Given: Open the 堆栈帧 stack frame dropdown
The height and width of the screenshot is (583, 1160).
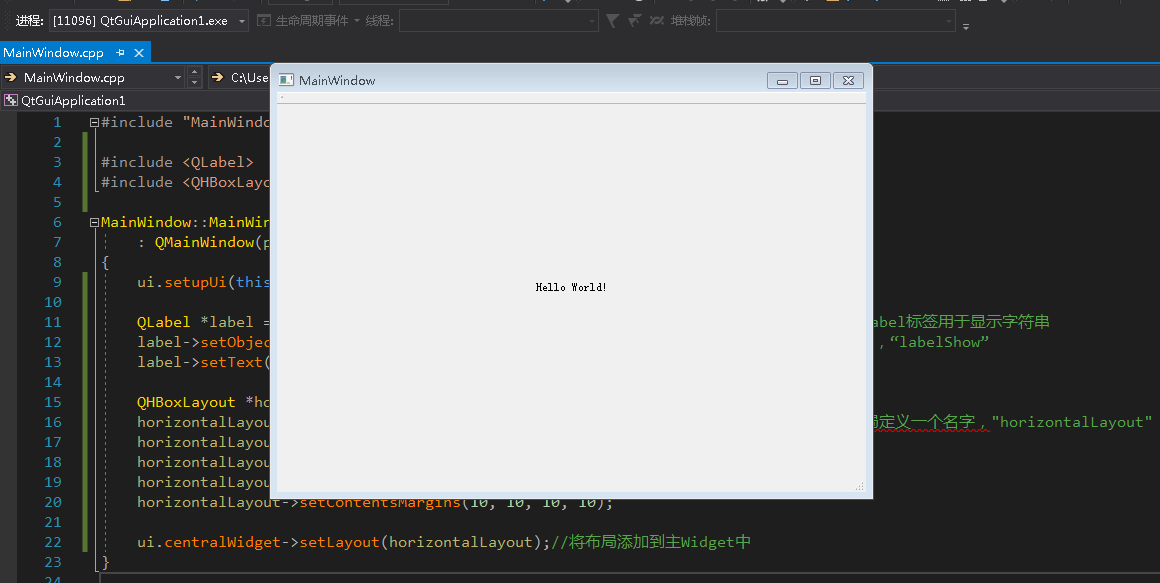Looking at the screenshot, I should 835,21.
